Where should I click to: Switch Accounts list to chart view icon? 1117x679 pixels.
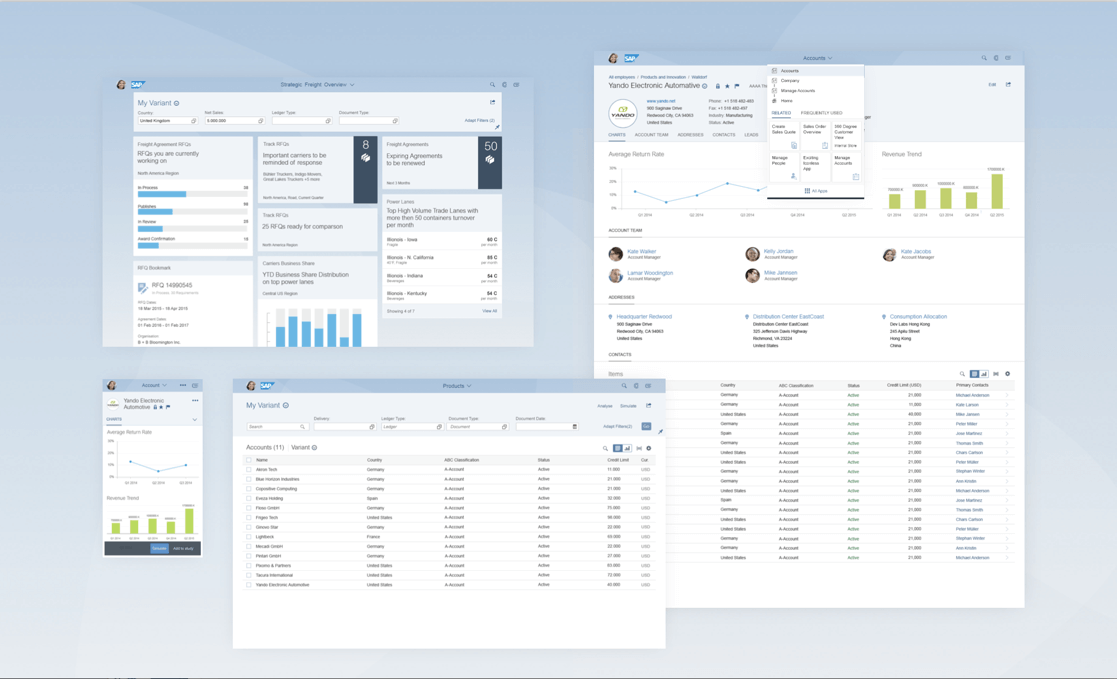click(x=628, y=448)
